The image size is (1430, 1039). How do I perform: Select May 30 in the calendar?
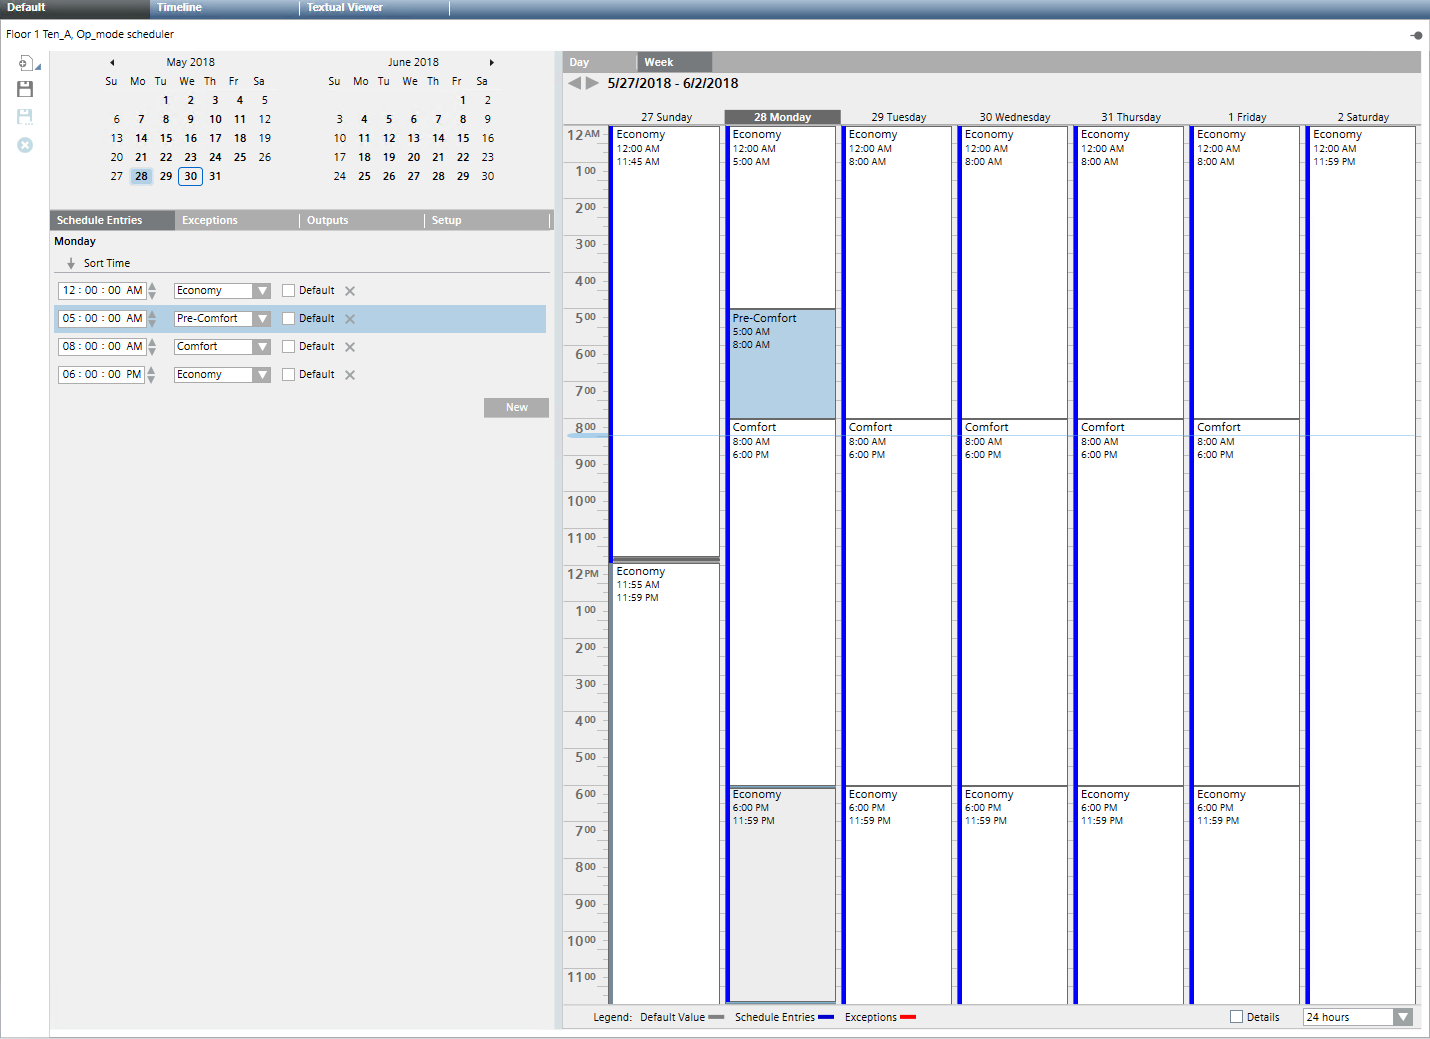190,176
